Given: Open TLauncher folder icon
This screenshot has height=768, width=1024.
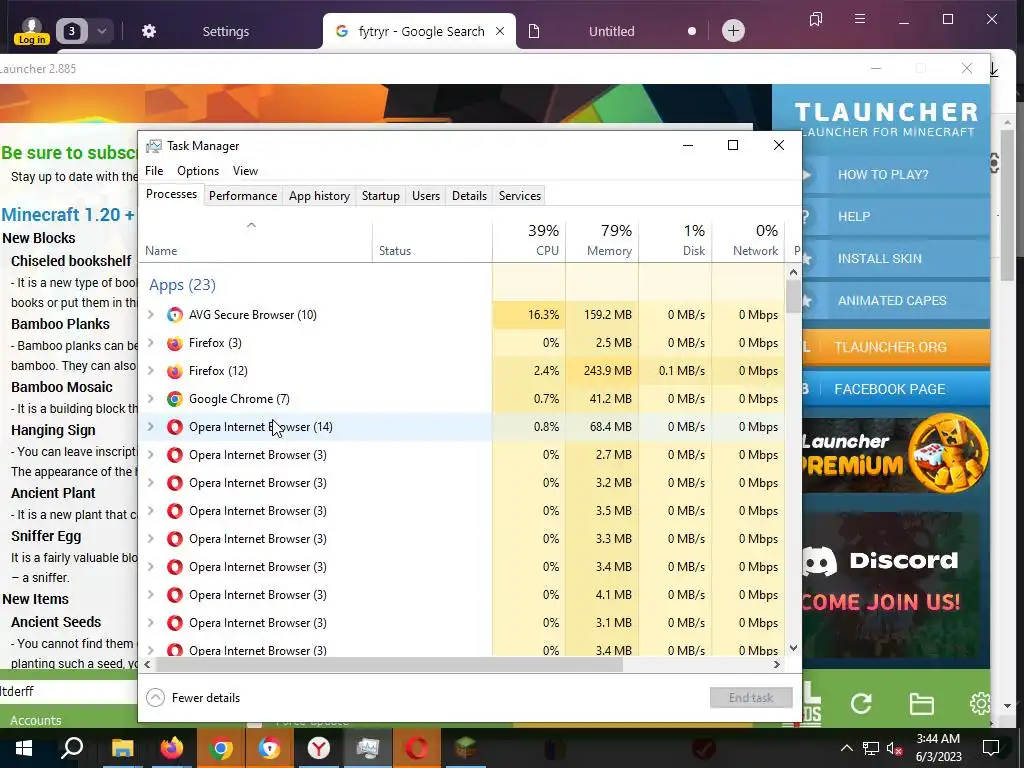Looking at the screenshot, I should [x=921, y=703].
